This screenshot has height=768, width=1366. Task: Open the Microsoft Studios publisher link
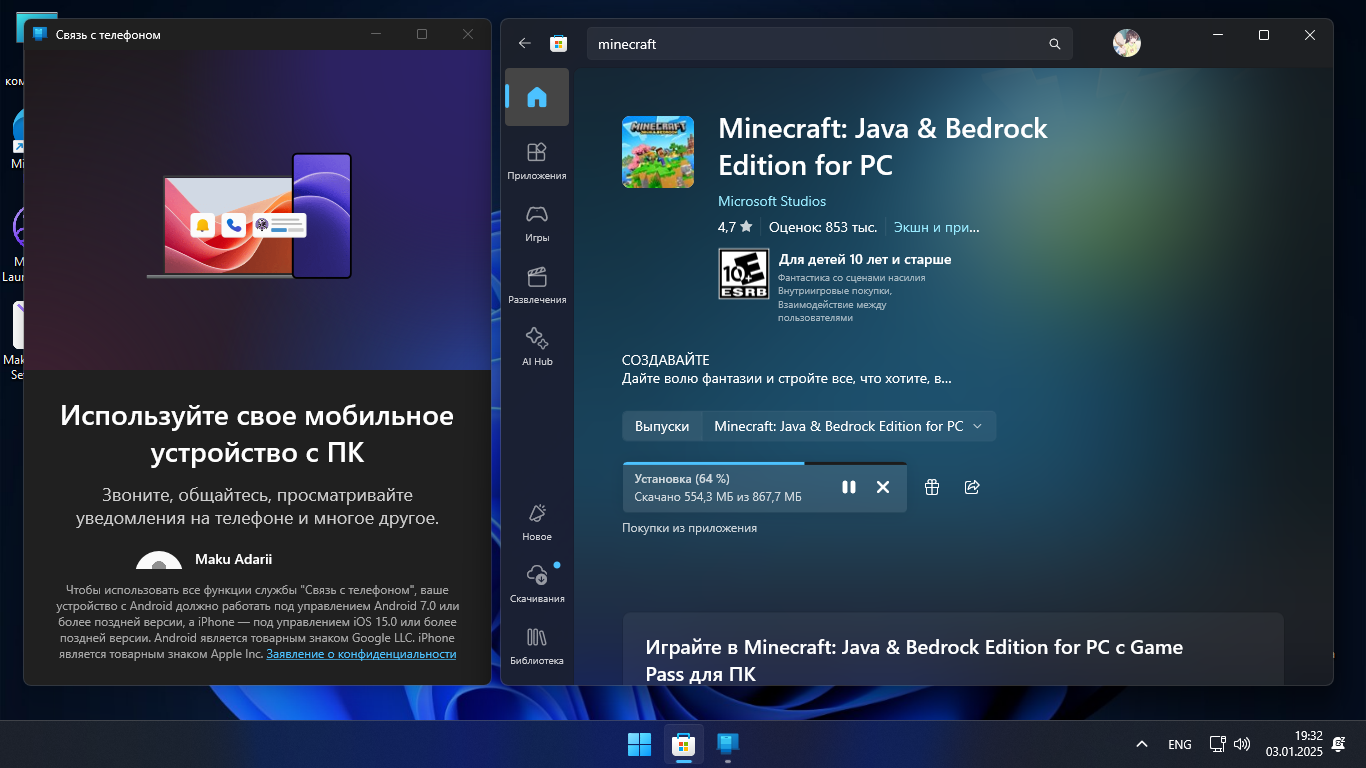click(772, 201)
